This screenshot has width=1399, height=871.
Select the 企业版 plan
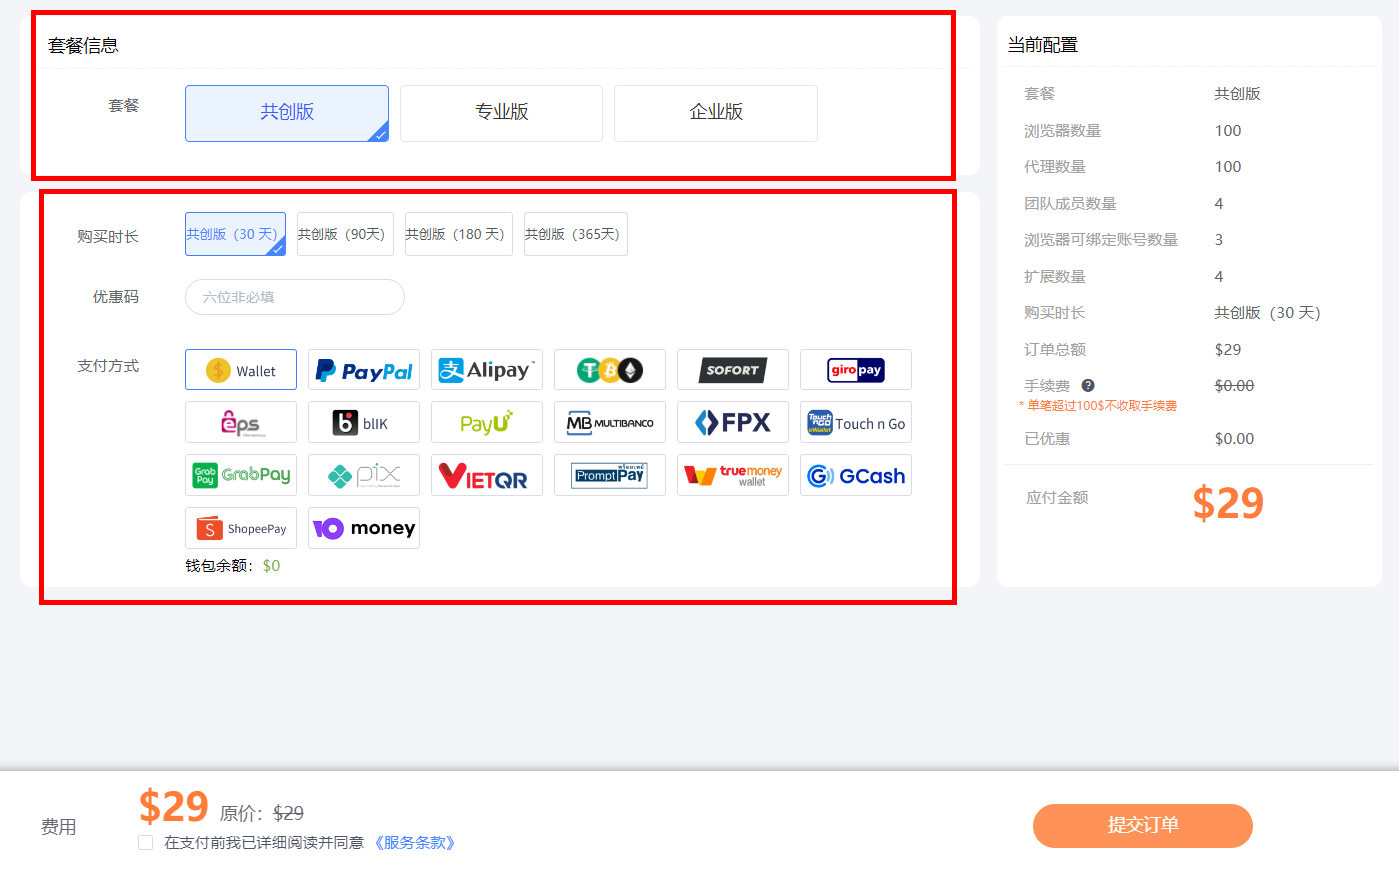point(716,113)
